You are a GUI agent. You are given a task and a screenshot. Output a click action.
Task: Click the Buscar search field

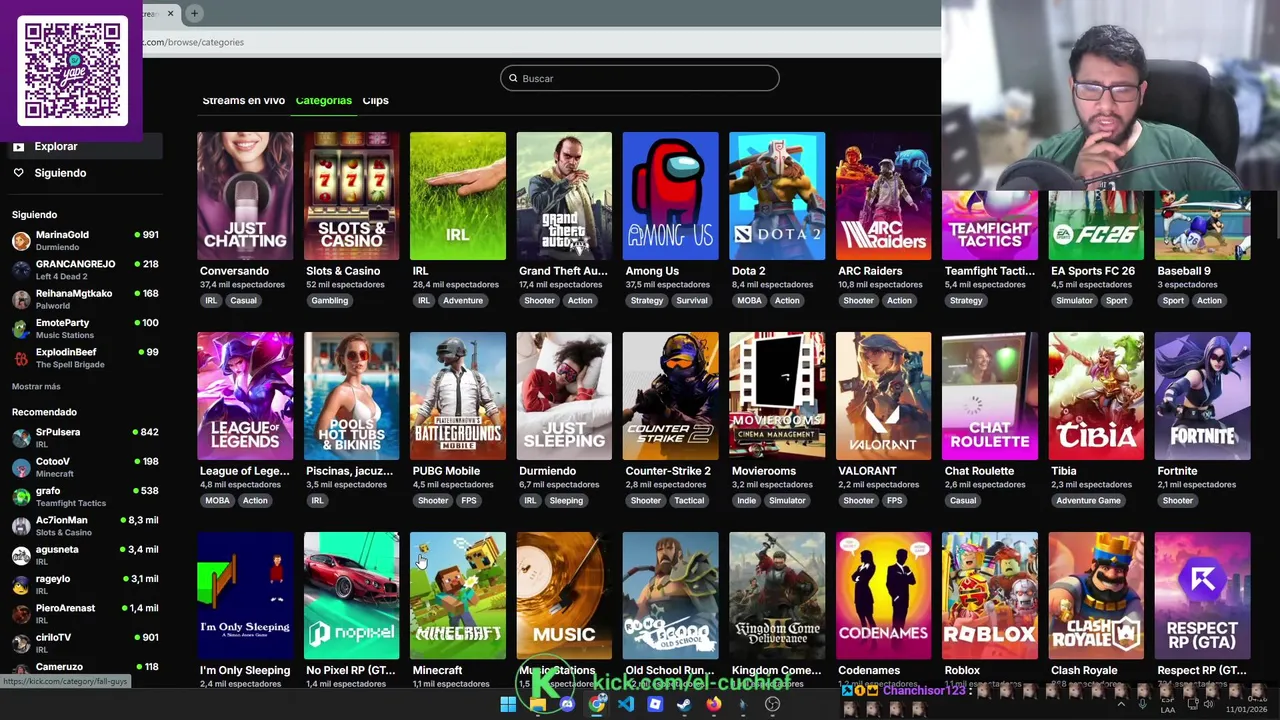(x=640, y=78)
